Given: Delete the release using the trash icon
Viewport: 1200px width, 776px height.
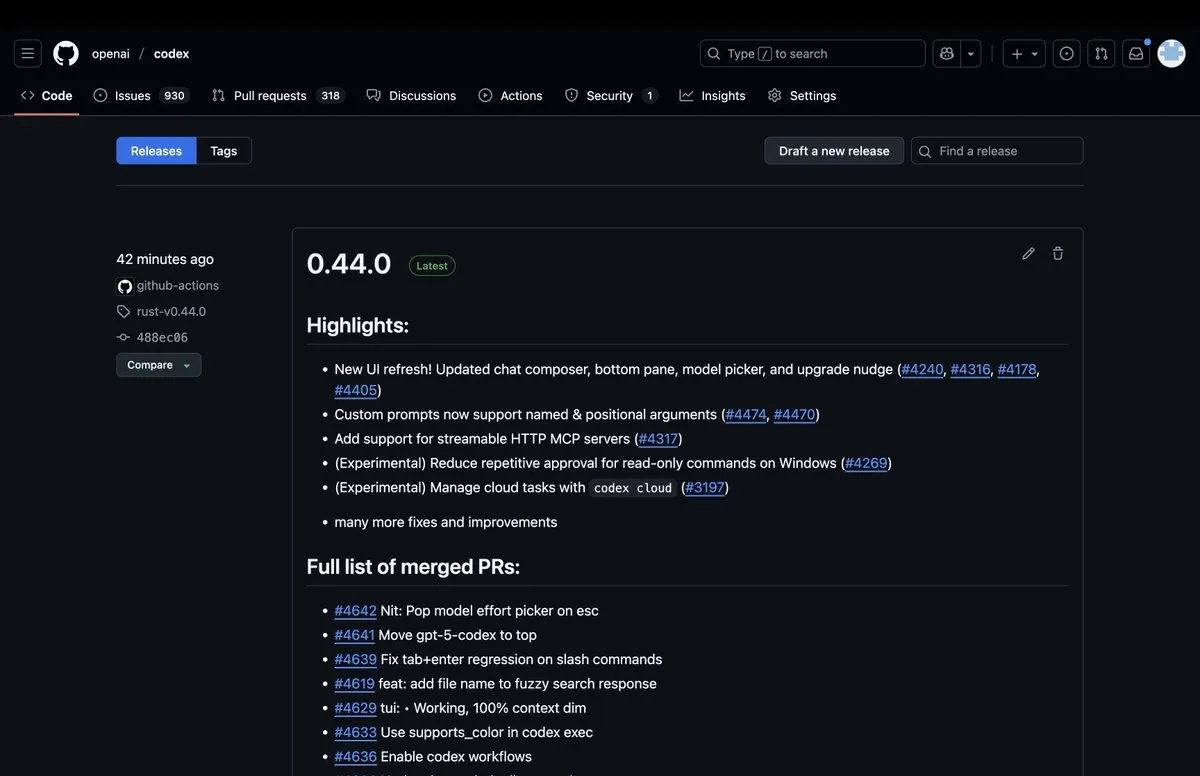Looking at the screenshot, I should point(1057,253).
